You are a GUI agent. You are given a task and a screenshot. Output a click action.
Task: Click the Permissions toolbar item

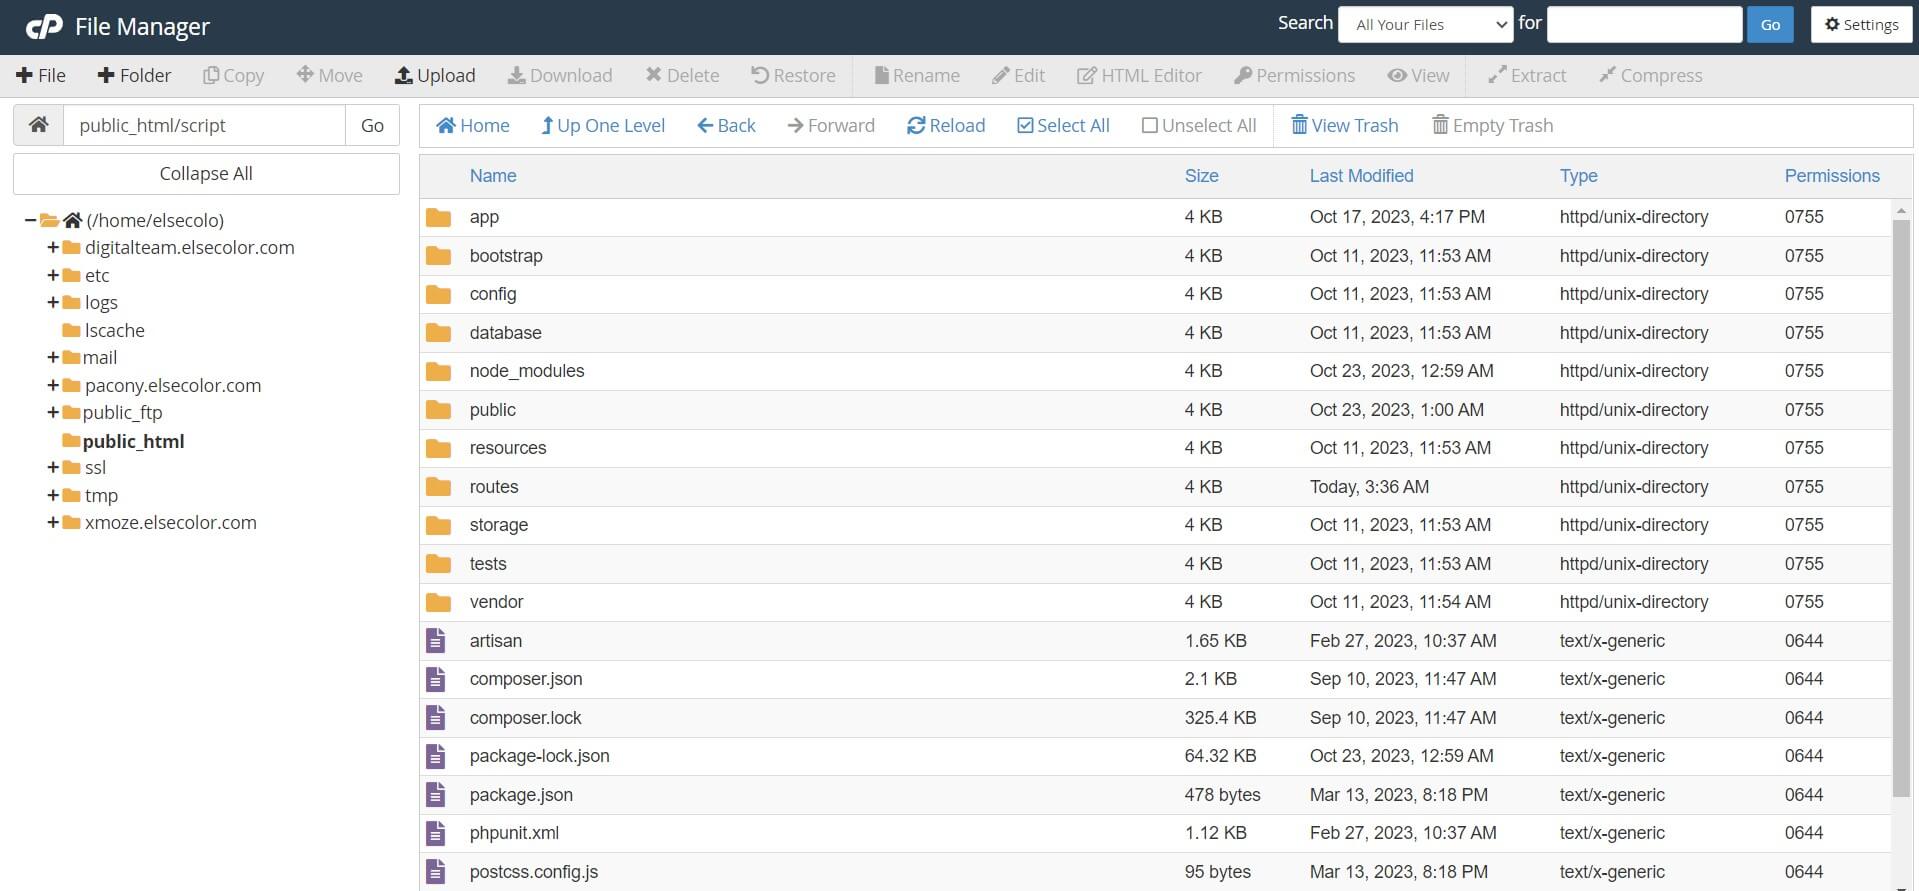[1295, 75]
